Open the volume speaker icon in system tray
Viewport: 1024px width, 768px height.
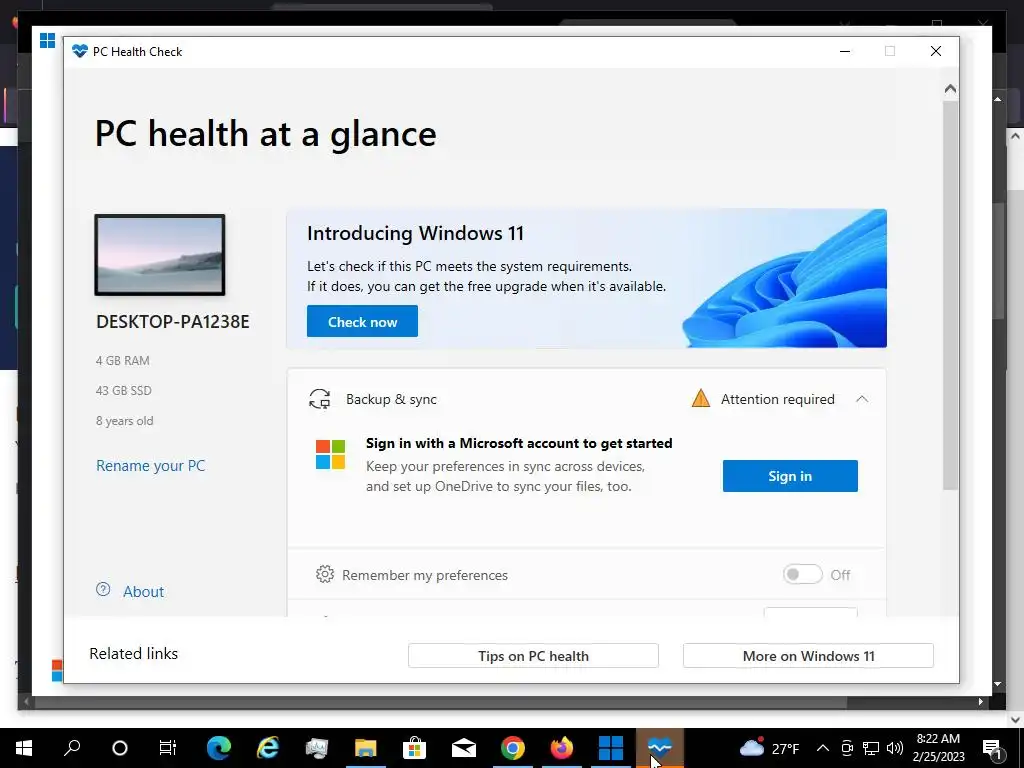[895, 748]
